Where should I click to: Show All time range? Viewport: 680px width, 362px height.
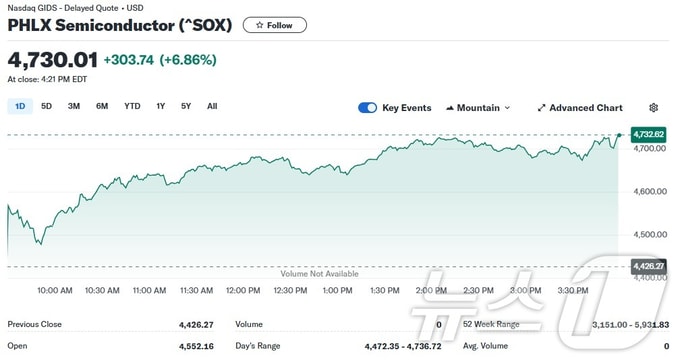click(212, 106)
